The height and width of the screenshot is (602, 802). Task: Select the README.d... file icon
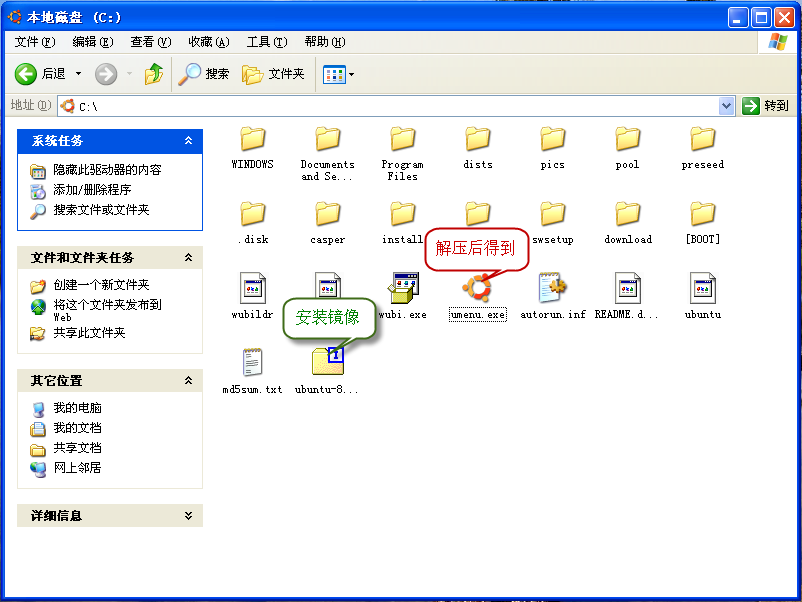628,288
